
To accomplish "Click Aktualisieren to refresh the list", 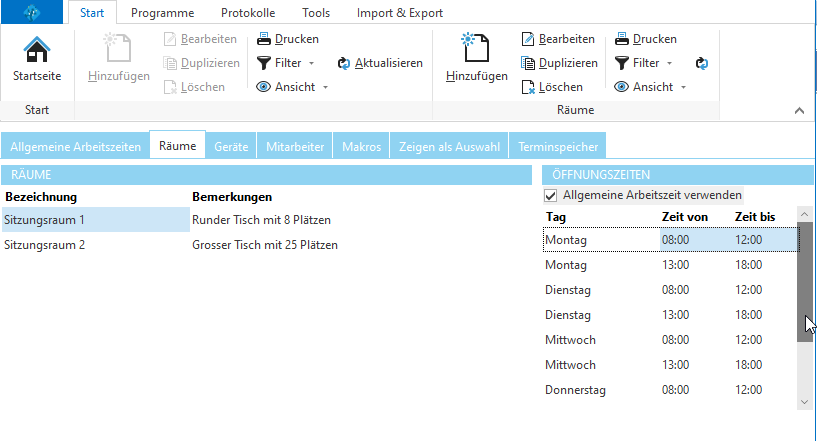I will click(x=380, y=63).
